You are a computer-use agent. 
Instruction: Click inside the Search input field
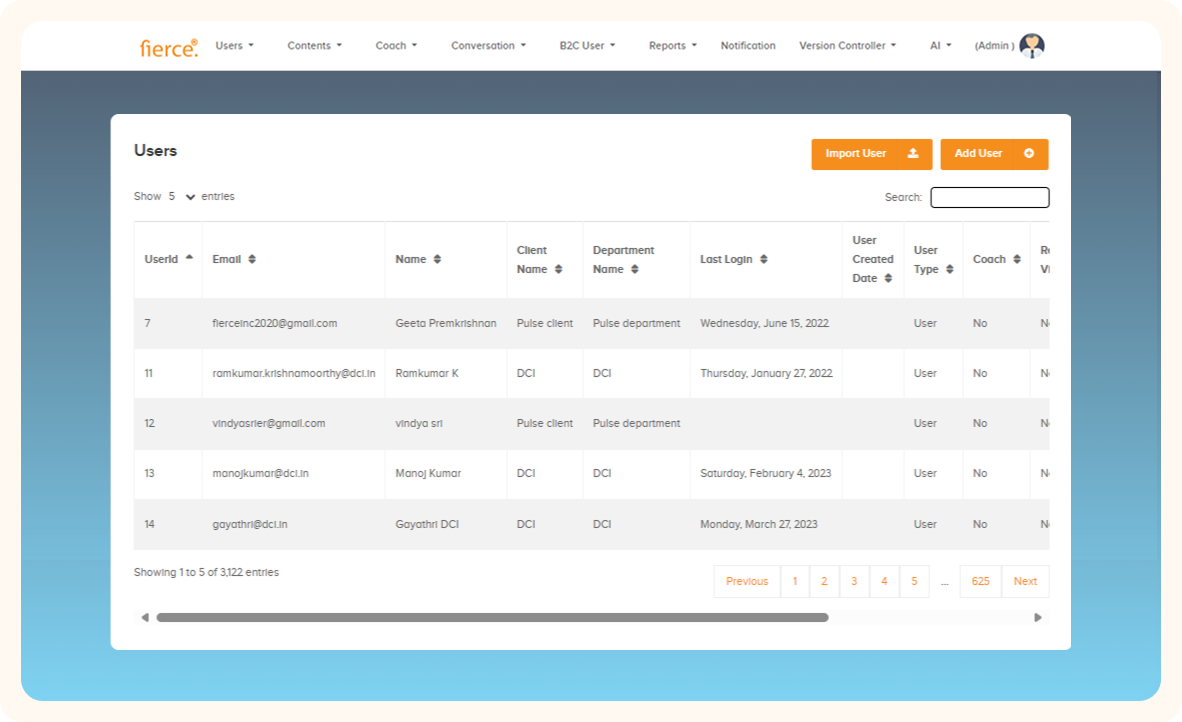[x=989, y=197]
